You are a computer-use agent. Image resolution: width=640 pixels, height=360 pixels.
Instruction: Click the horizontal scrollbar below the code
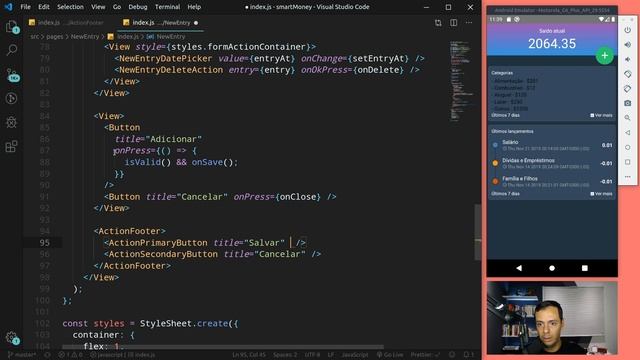click(x=222, y=347)
